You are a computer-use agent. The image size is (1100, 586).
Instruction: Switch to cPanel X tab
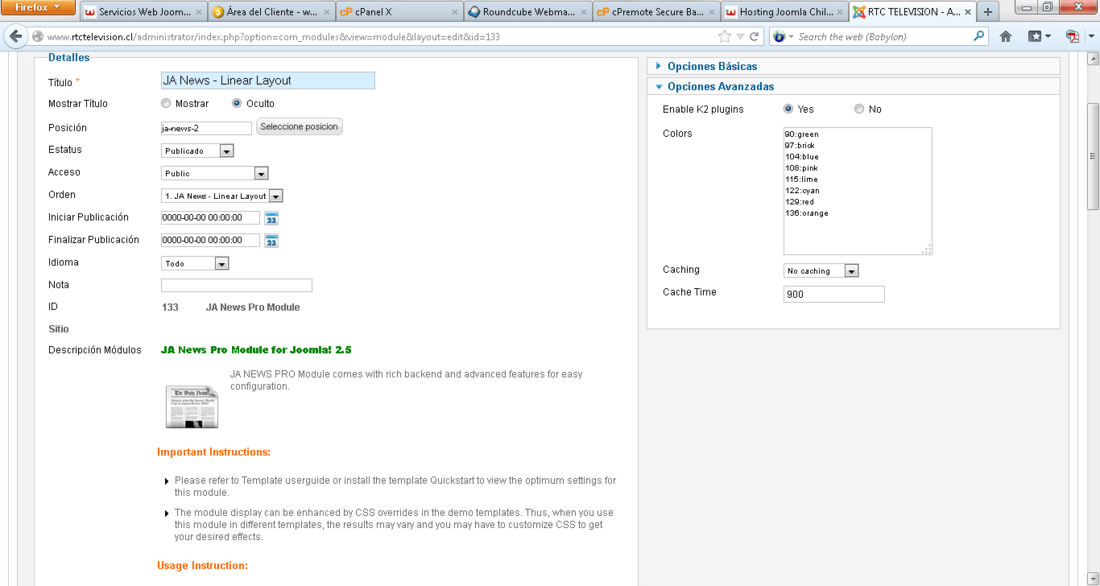[398, 12]
